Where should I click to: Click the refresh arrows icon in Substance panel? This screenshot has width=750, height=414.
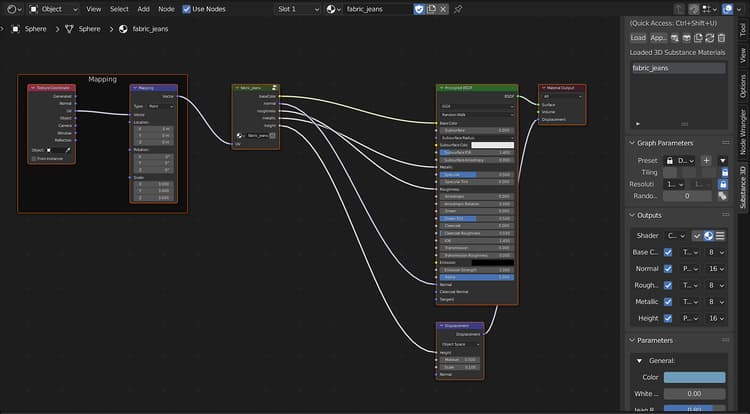710,38
